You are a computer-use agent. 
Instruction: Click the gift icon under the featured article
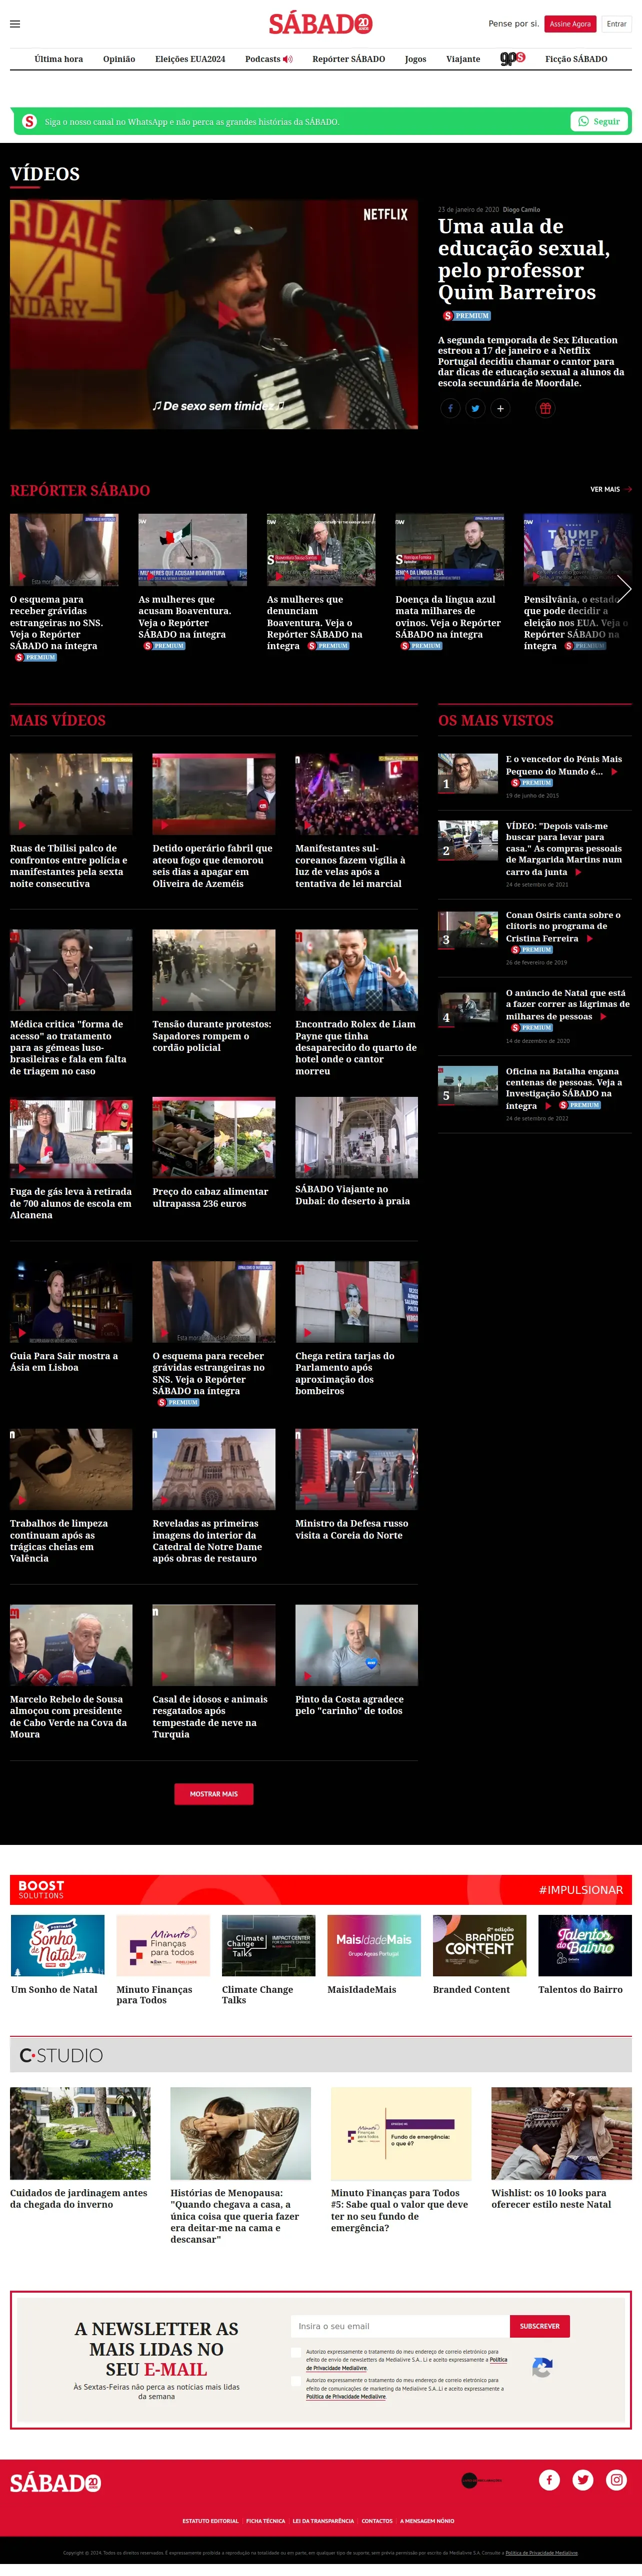click(544, 408)
